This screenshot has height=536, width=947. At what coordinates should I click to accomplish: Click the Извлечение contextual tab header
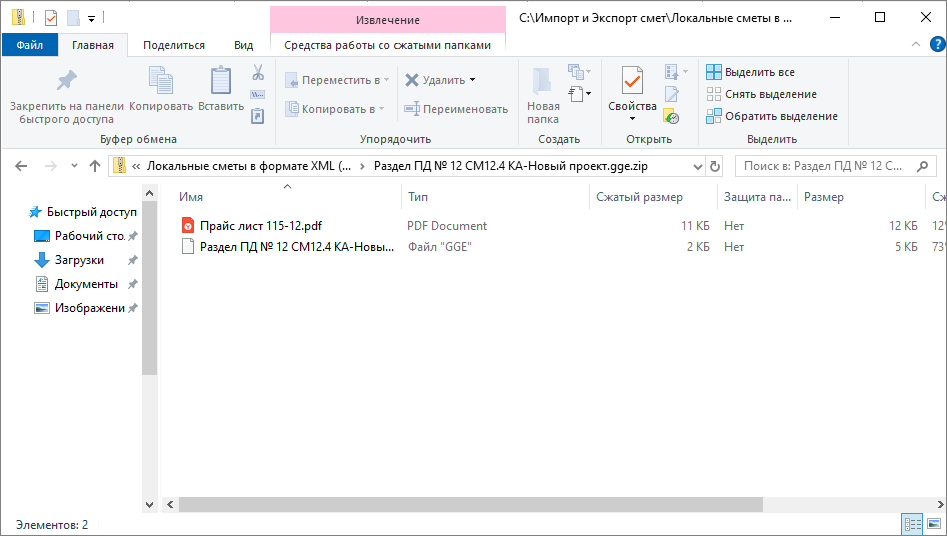(x=387, y=20)
